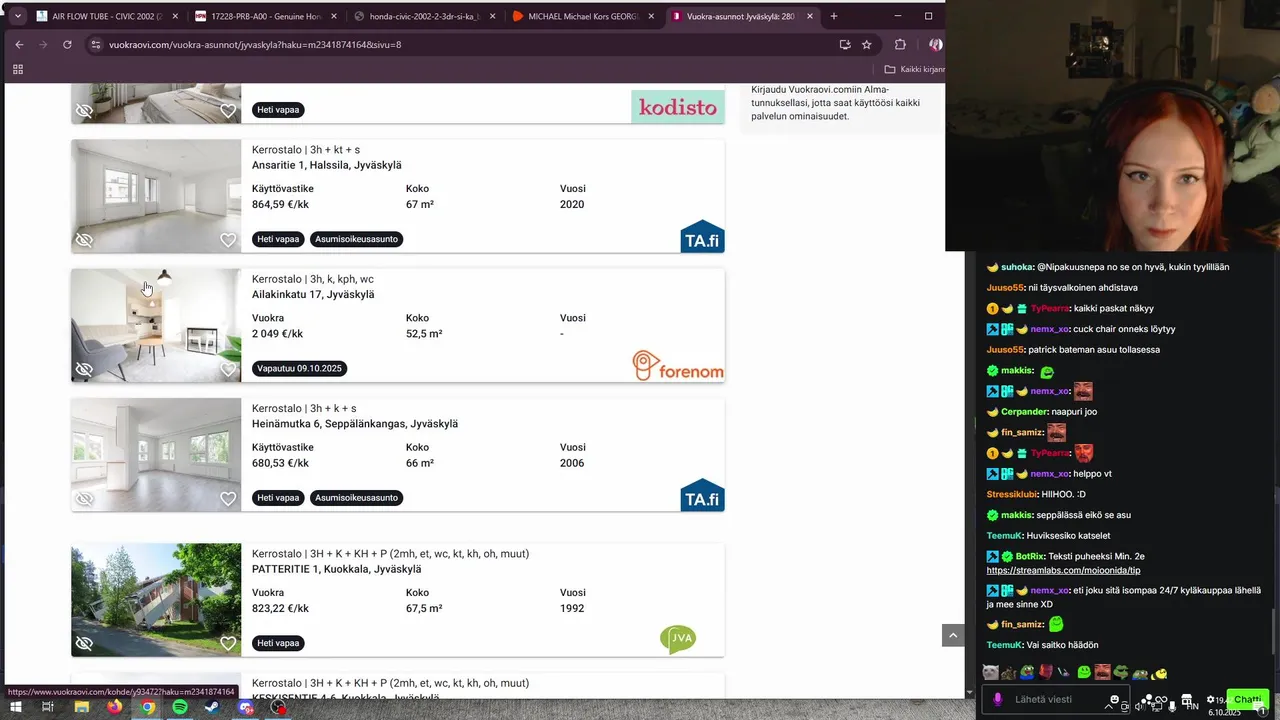Image resolution: width=1280 pixels, height=720 pixels.
Task: Click the Ailakinkatu 17 apartment photo
Action: (x=156, y=325)
